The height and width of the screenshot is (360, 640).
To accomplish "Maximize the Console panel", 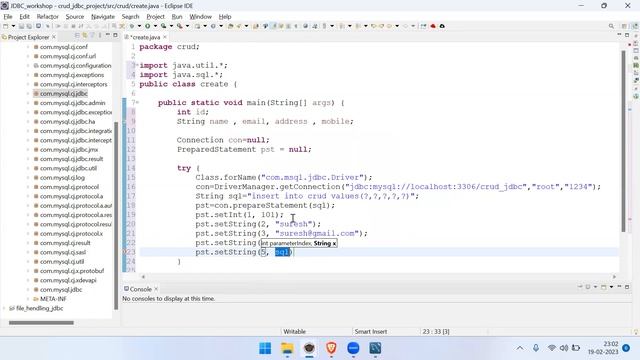I will [627, 287].
